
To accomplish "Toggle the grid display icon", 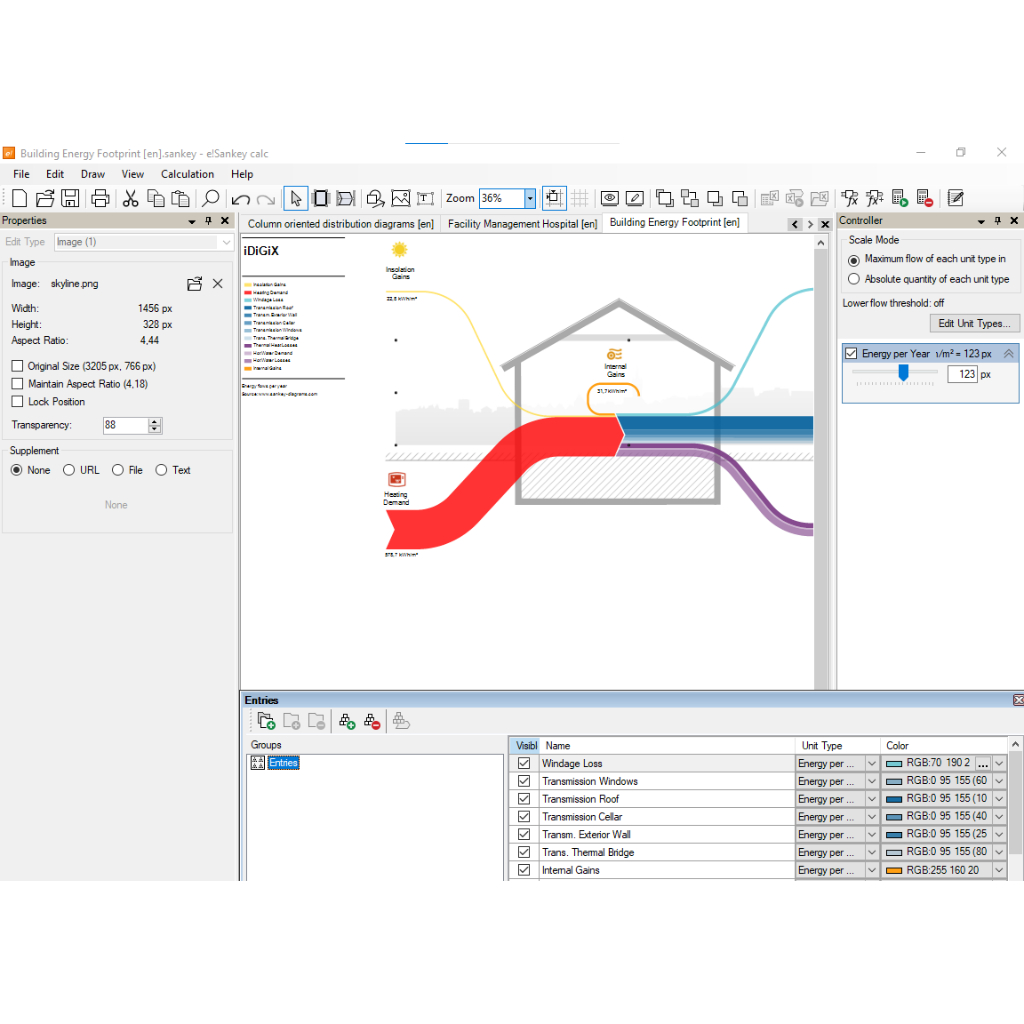I will (x=580, y=198).
